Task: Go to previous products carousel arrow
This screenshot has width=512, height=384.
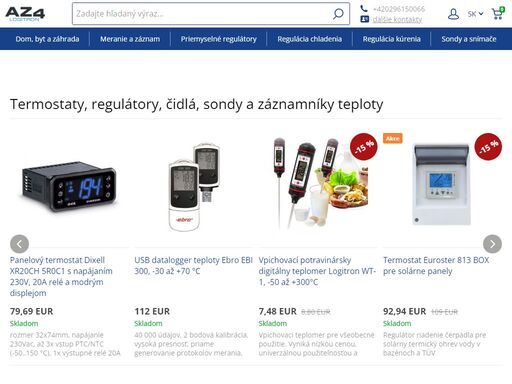Action: point(19,244)
